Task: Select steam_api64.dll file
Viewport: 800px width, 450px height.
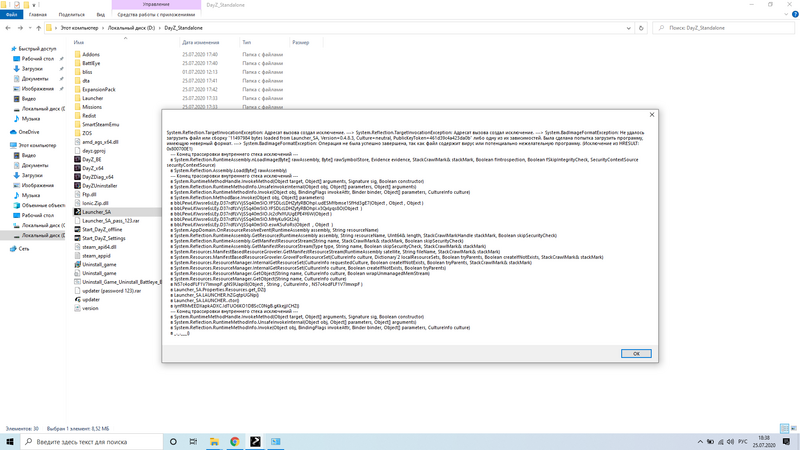Action: tap(99, 247)
